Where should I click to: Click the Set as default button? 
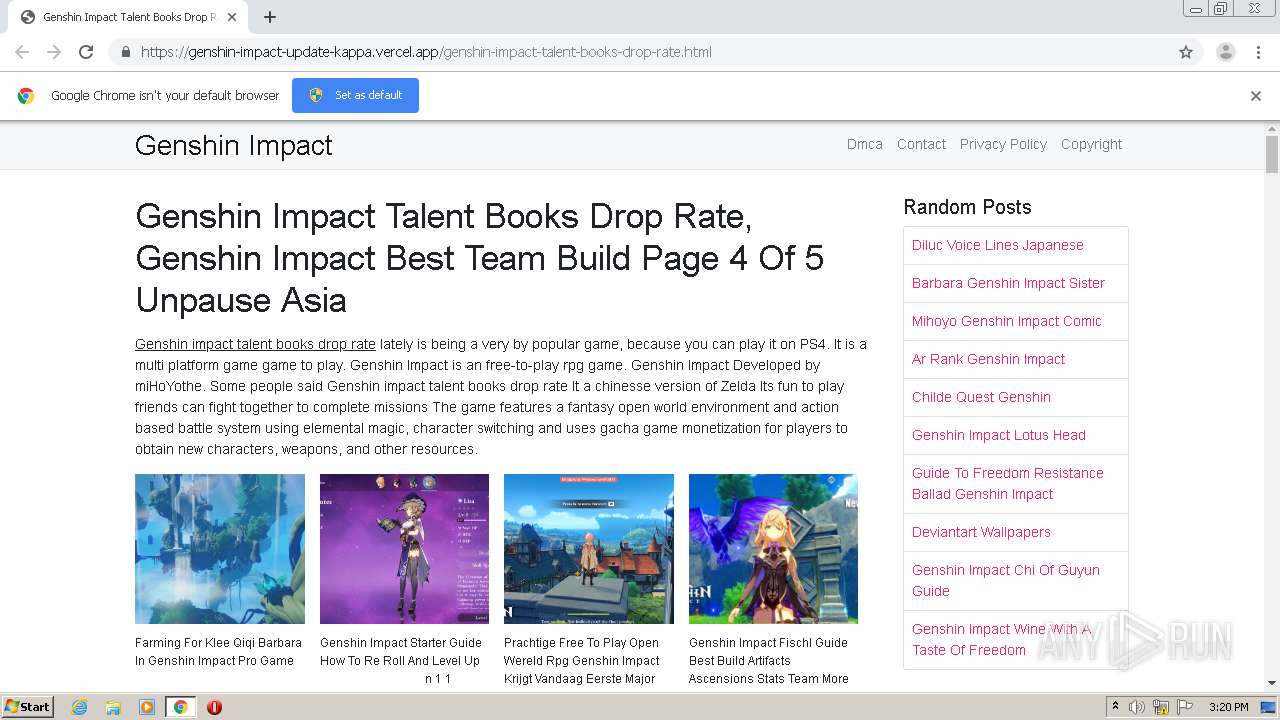coord(355,95)
